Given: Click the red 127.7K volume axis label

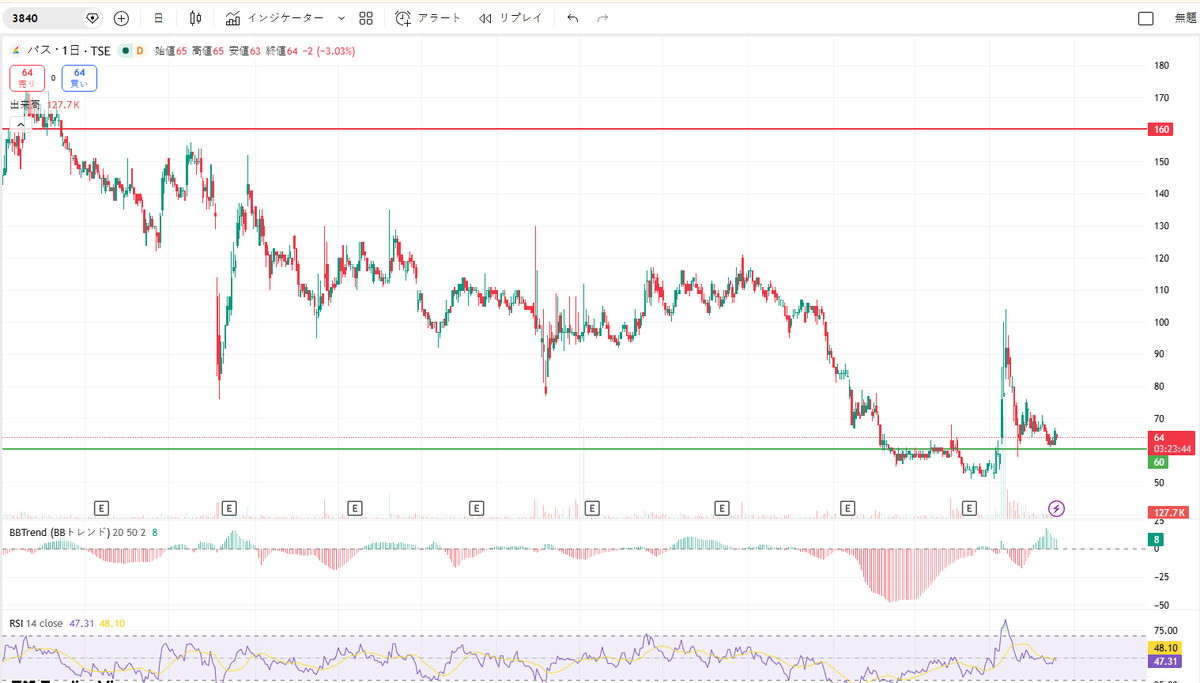Looking at the screenshot, I should [1168, 512].
